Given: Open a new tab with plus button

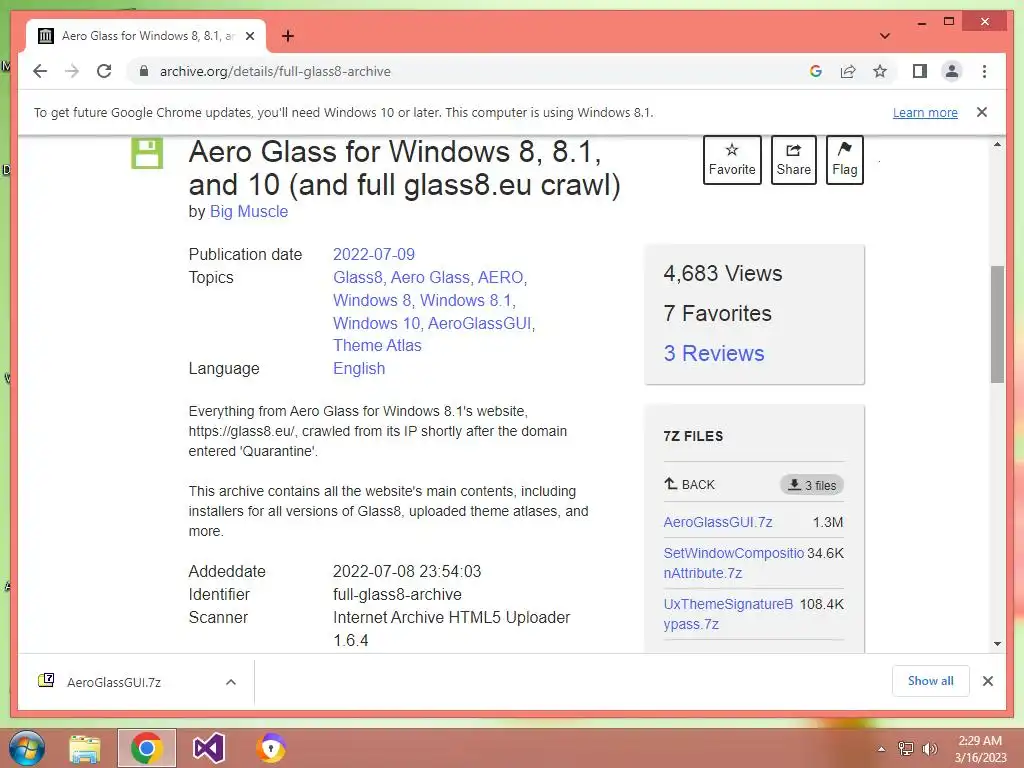Looking at the screenshot, I should point(287,36).
